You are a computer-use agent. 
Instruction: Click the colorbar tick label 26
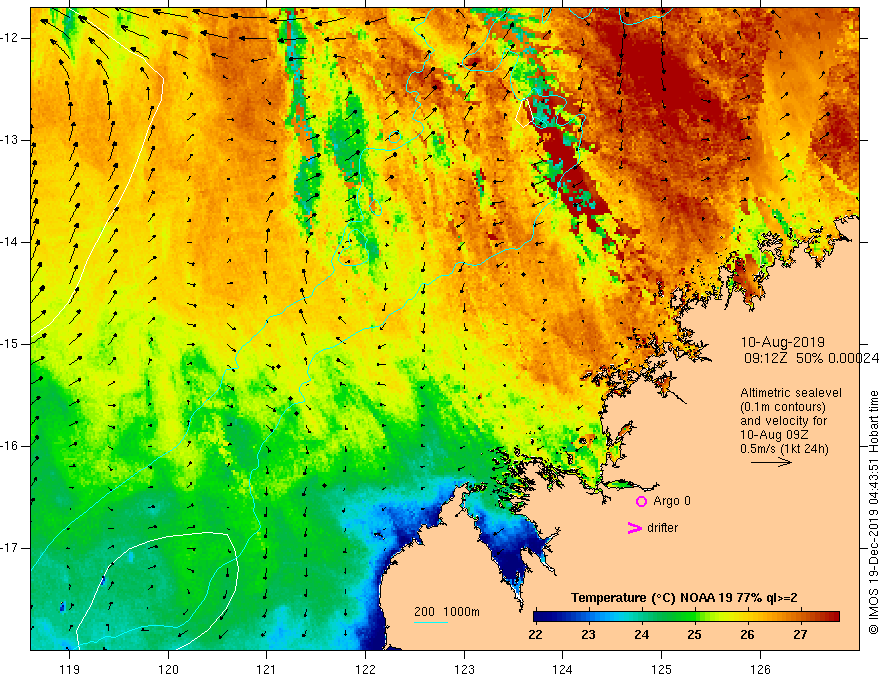click(x=747, y=635)
